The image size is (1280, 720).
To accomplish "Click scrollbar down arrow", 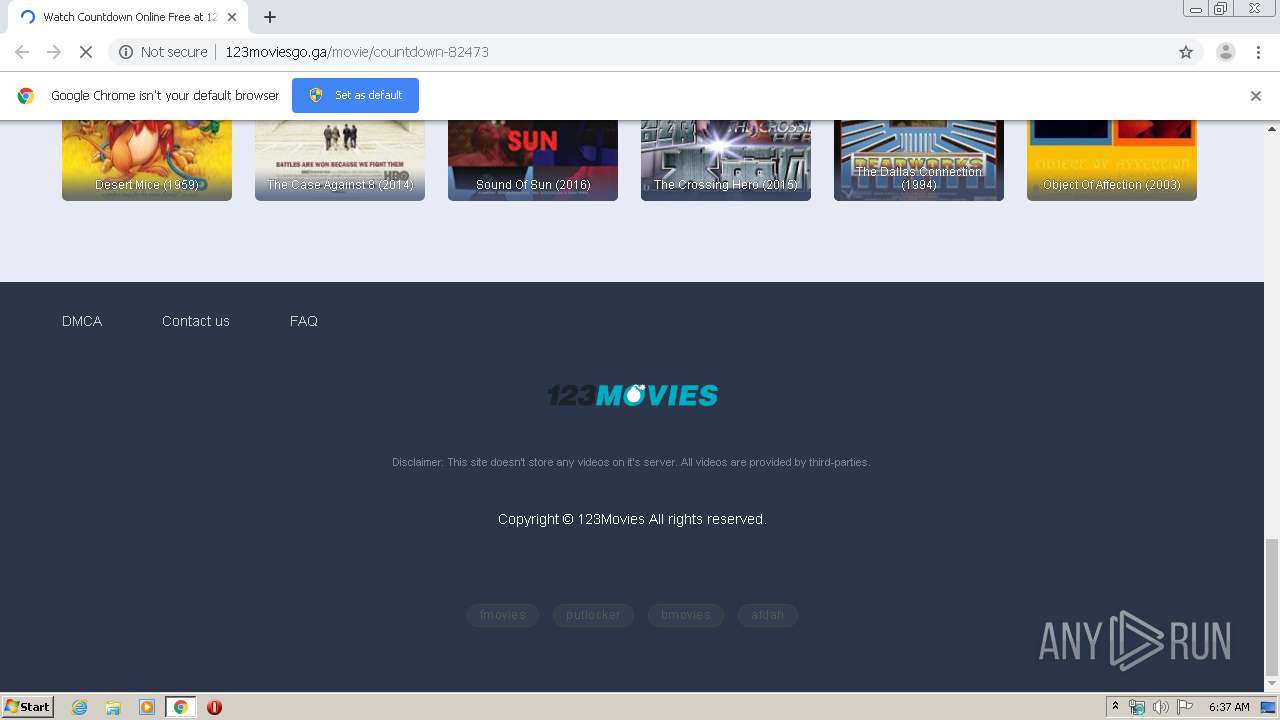I will [1272, 684].
